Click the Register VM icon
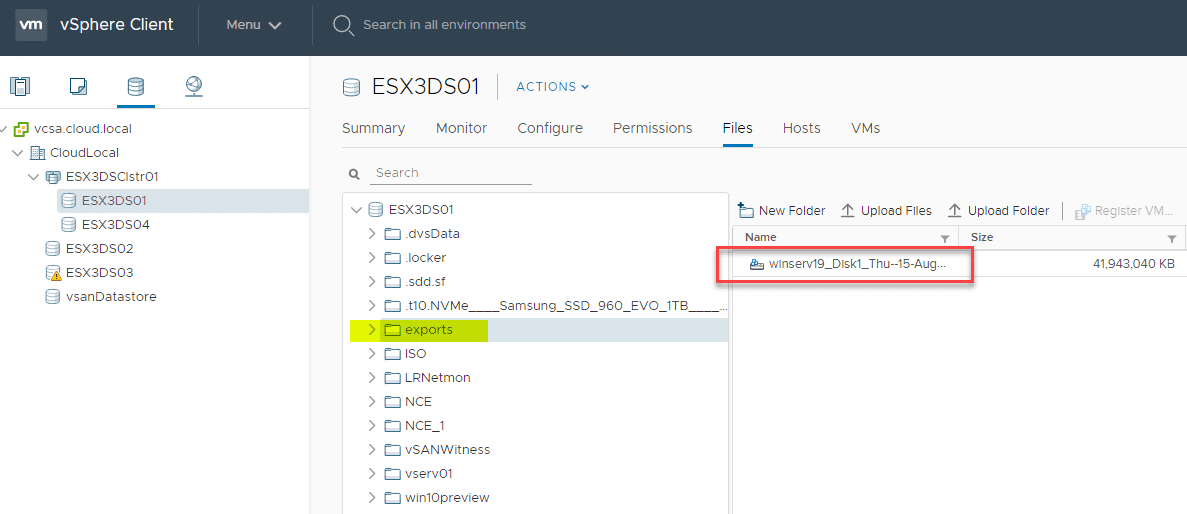Viewport: 1187px width, 514px height. [x=1083, y=210]
